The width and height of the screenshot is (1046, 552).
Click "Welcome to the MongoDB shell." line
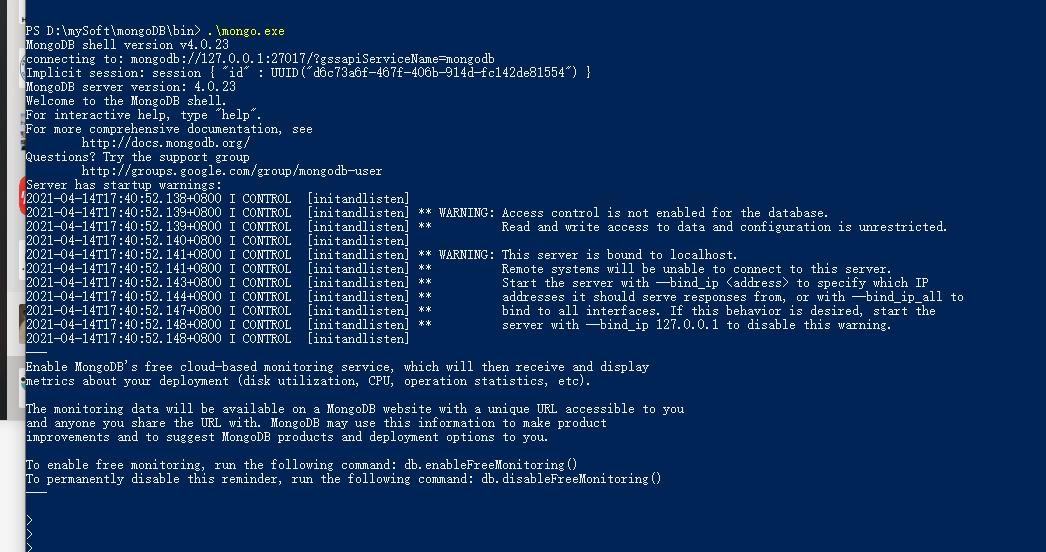[x=126, y=101]
